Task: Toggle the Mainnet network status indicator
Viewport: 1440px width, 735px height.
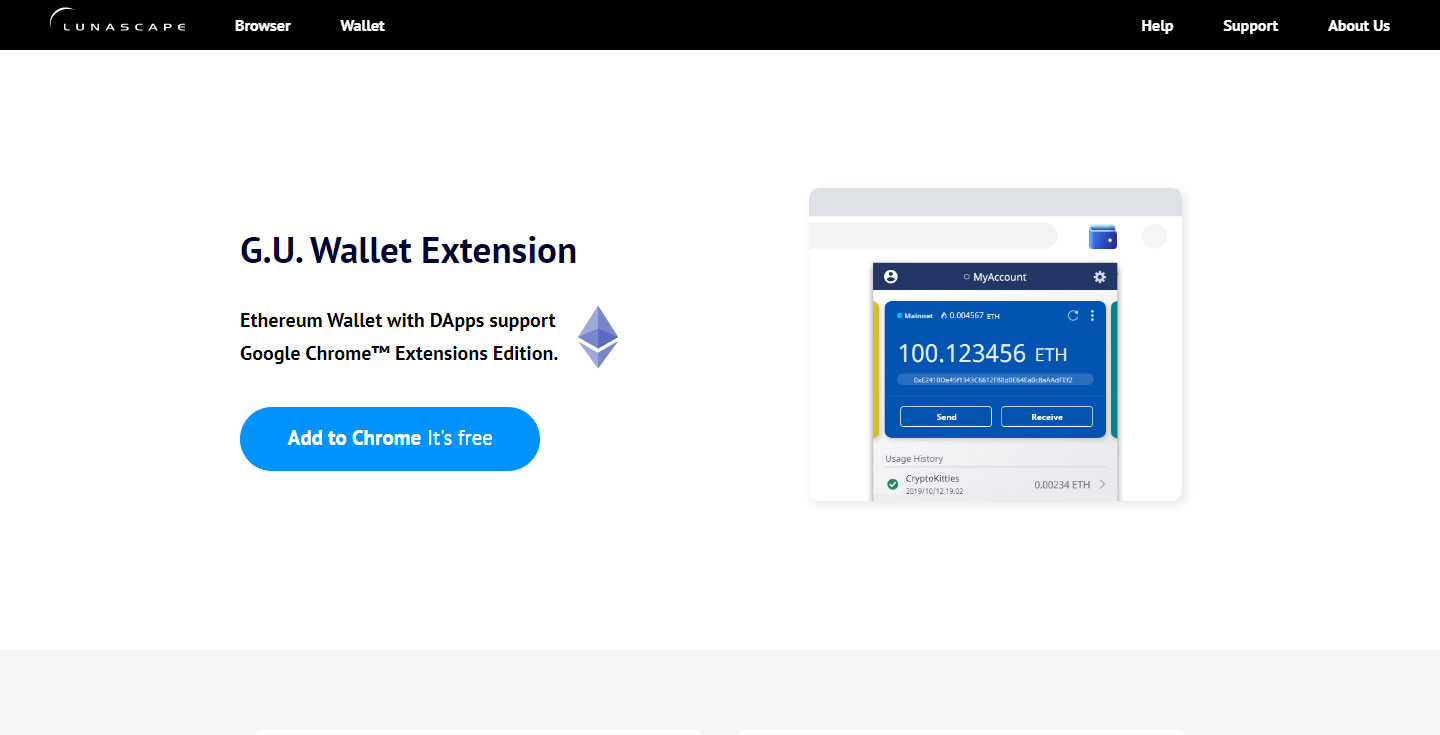Action: coord(899,315)
